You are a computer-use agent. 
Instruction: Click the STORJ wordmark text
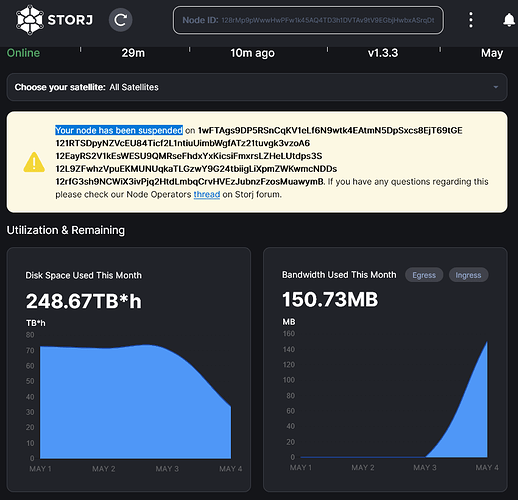click(70, 20)
